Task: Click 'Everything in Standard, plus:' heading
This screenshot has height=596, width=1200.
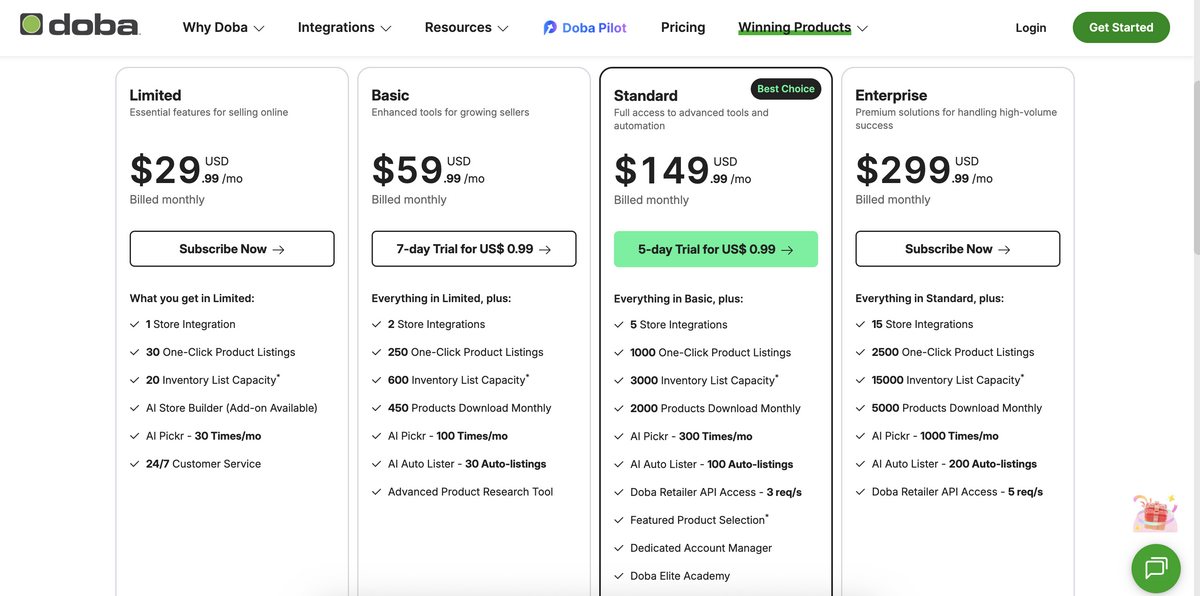Action: (x=929, y=298)
